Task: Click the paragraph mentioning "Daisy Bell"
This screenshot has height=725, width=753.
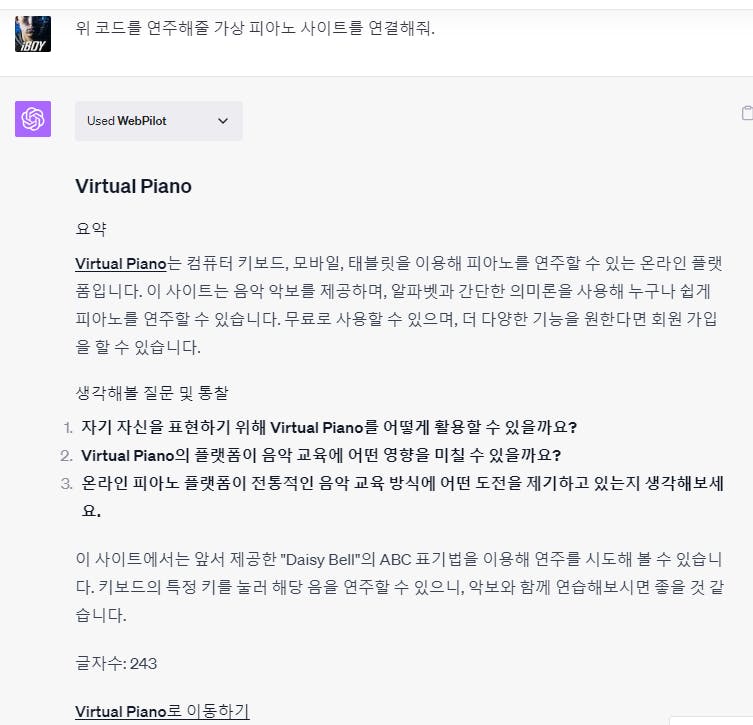Action: point(399,587)
